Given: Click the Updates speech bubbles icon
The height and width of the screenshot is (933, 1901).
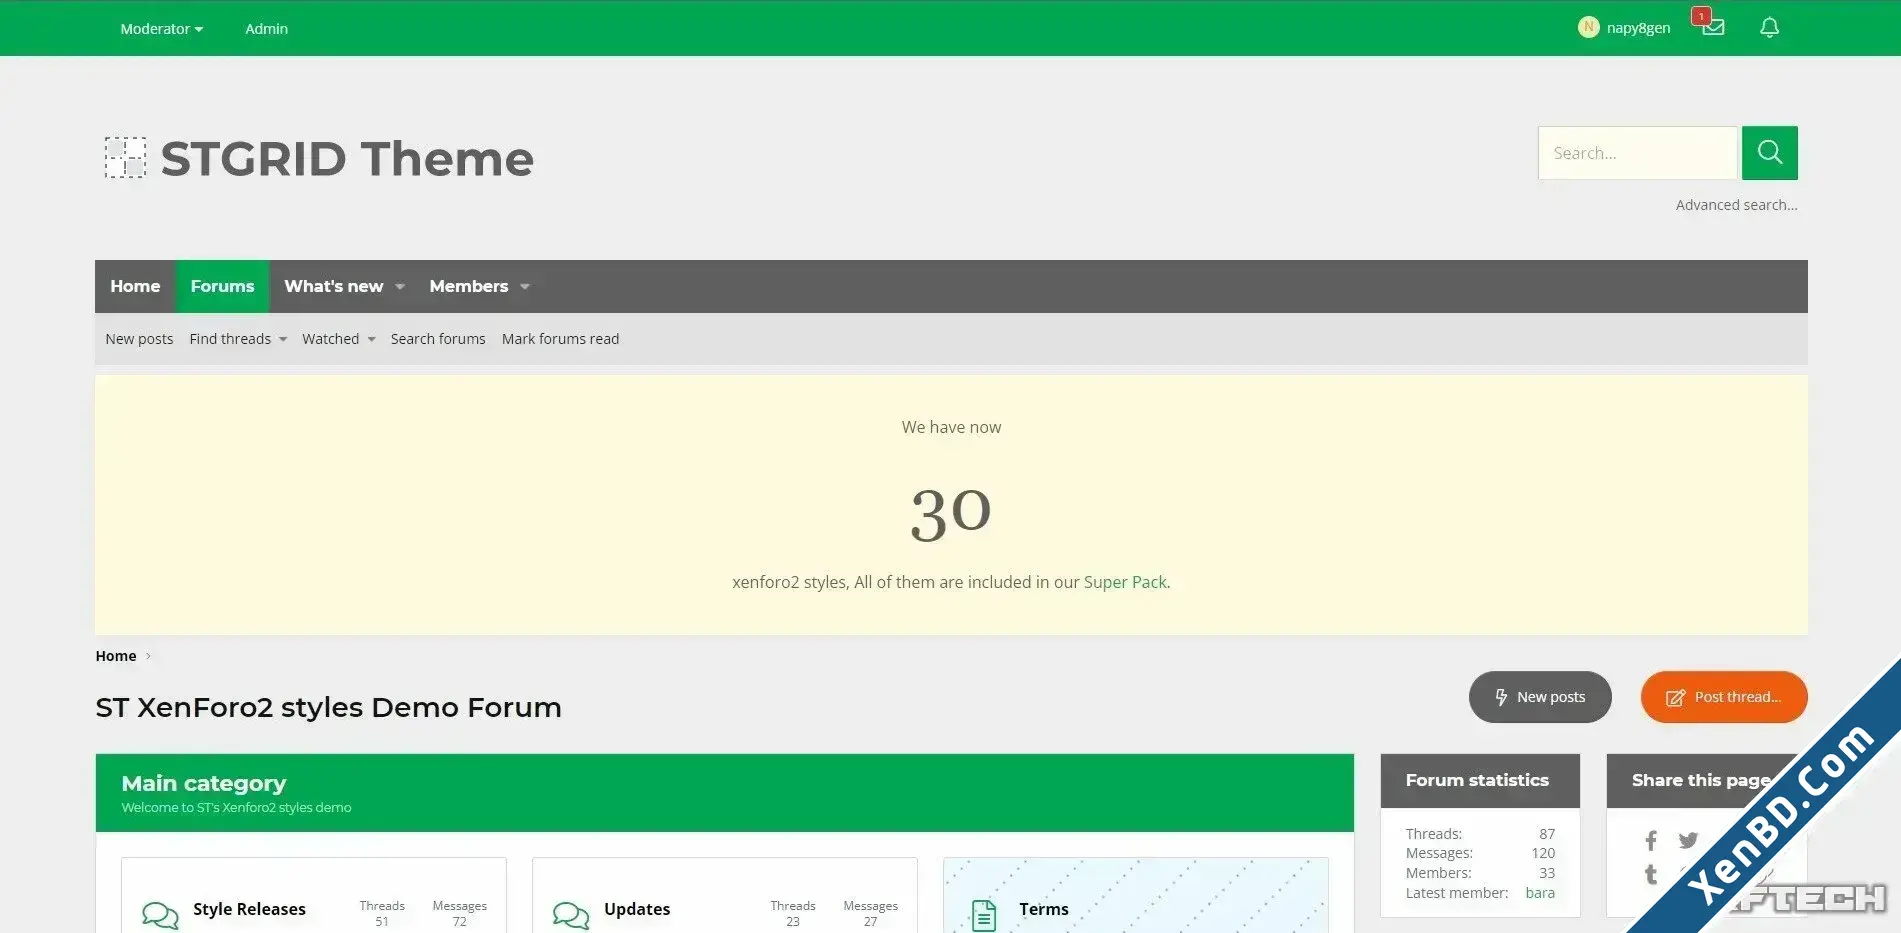Looking at the screenshot, I should [571, 914].
